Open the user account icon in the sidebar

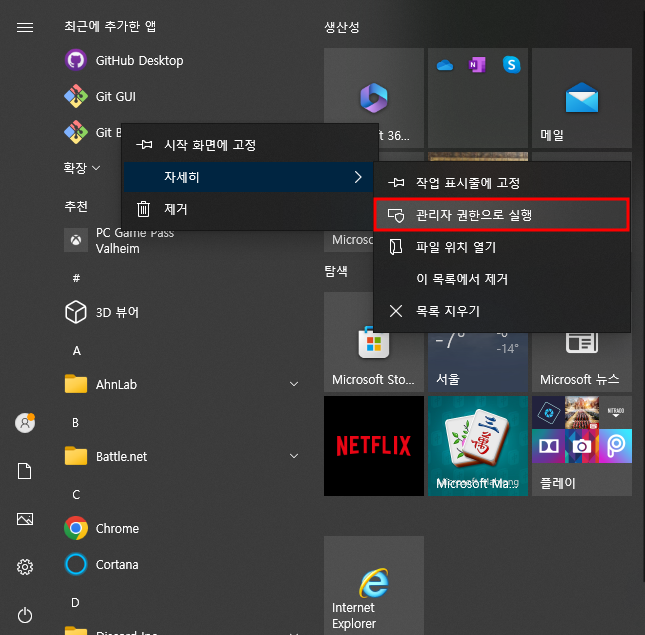(25, 423)
